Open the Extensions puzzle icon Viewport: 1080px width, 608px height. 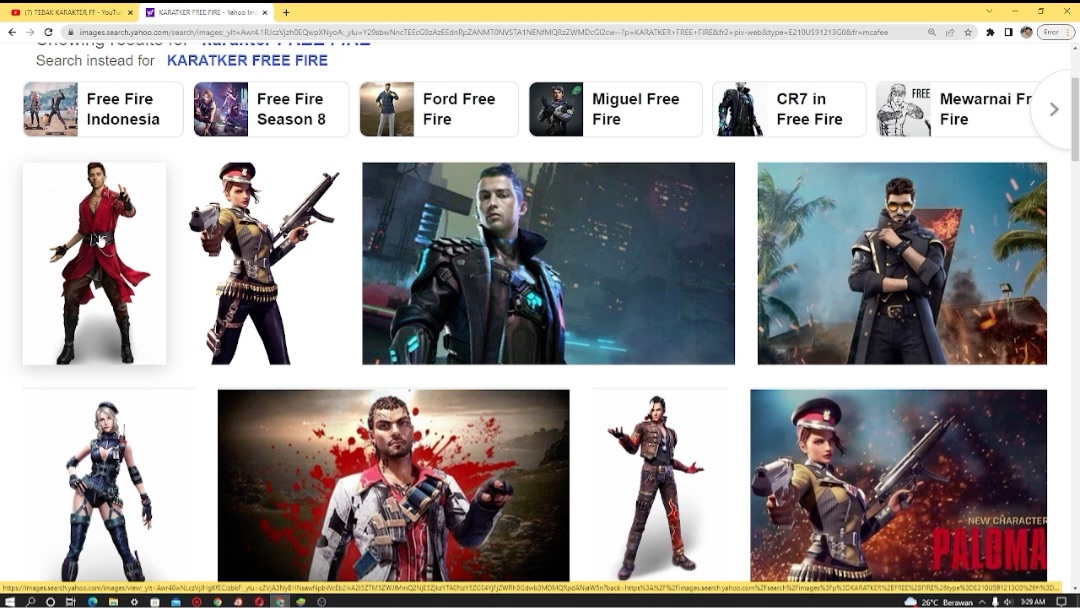990,32
